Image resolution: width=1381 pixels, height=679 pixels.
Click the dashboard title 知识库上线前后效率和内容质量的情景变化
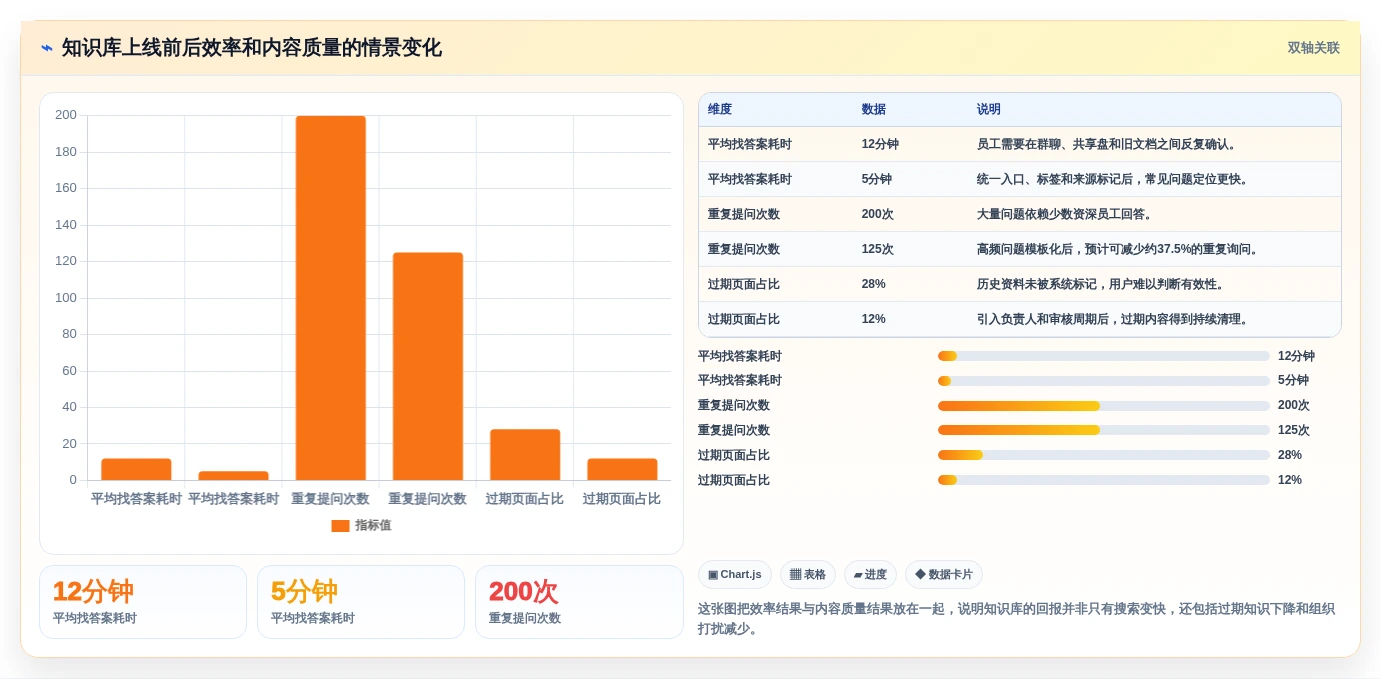coord(251,48)
